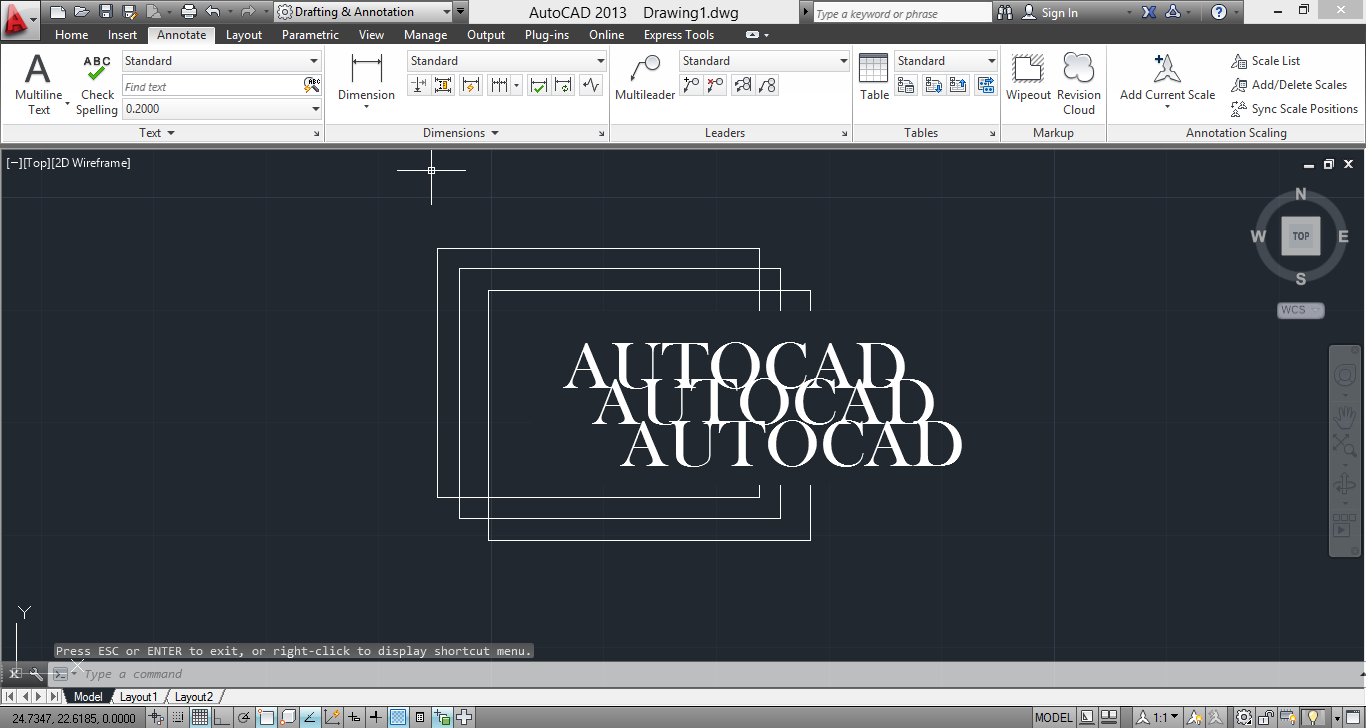This screenshot has height=728, width=1366.
Task: Open the annotation scale 1:1 dropdown
Action: (x=1158, y=717)
